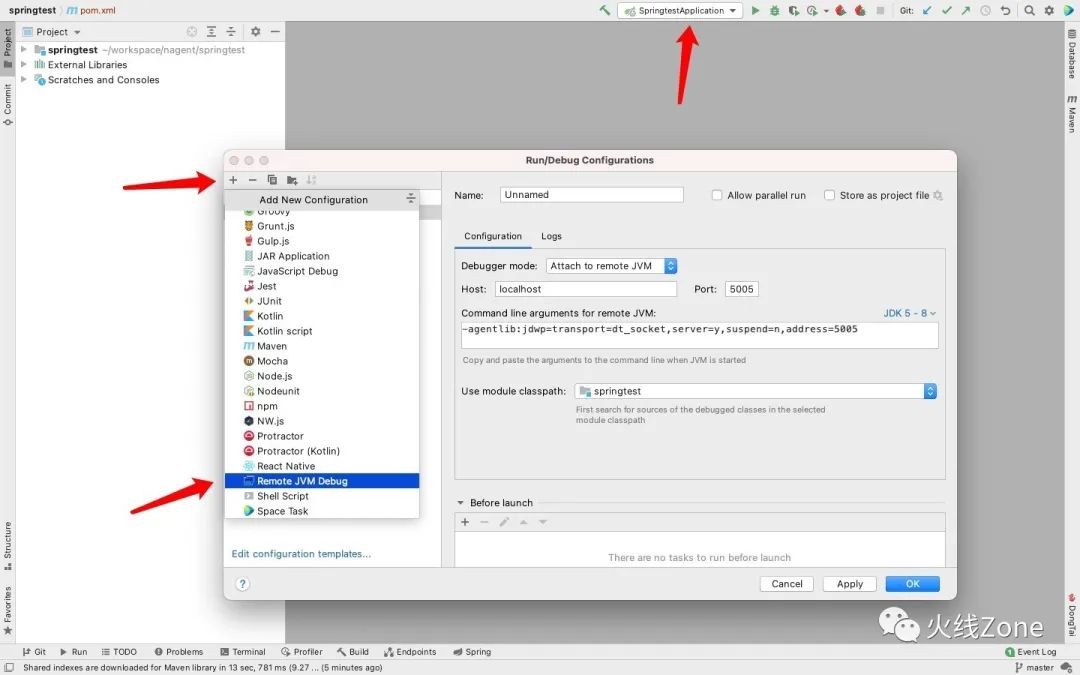Open Search Everywhere magnifier icon
This screenshot has width=1080, height=675.
click(1029, 10)
